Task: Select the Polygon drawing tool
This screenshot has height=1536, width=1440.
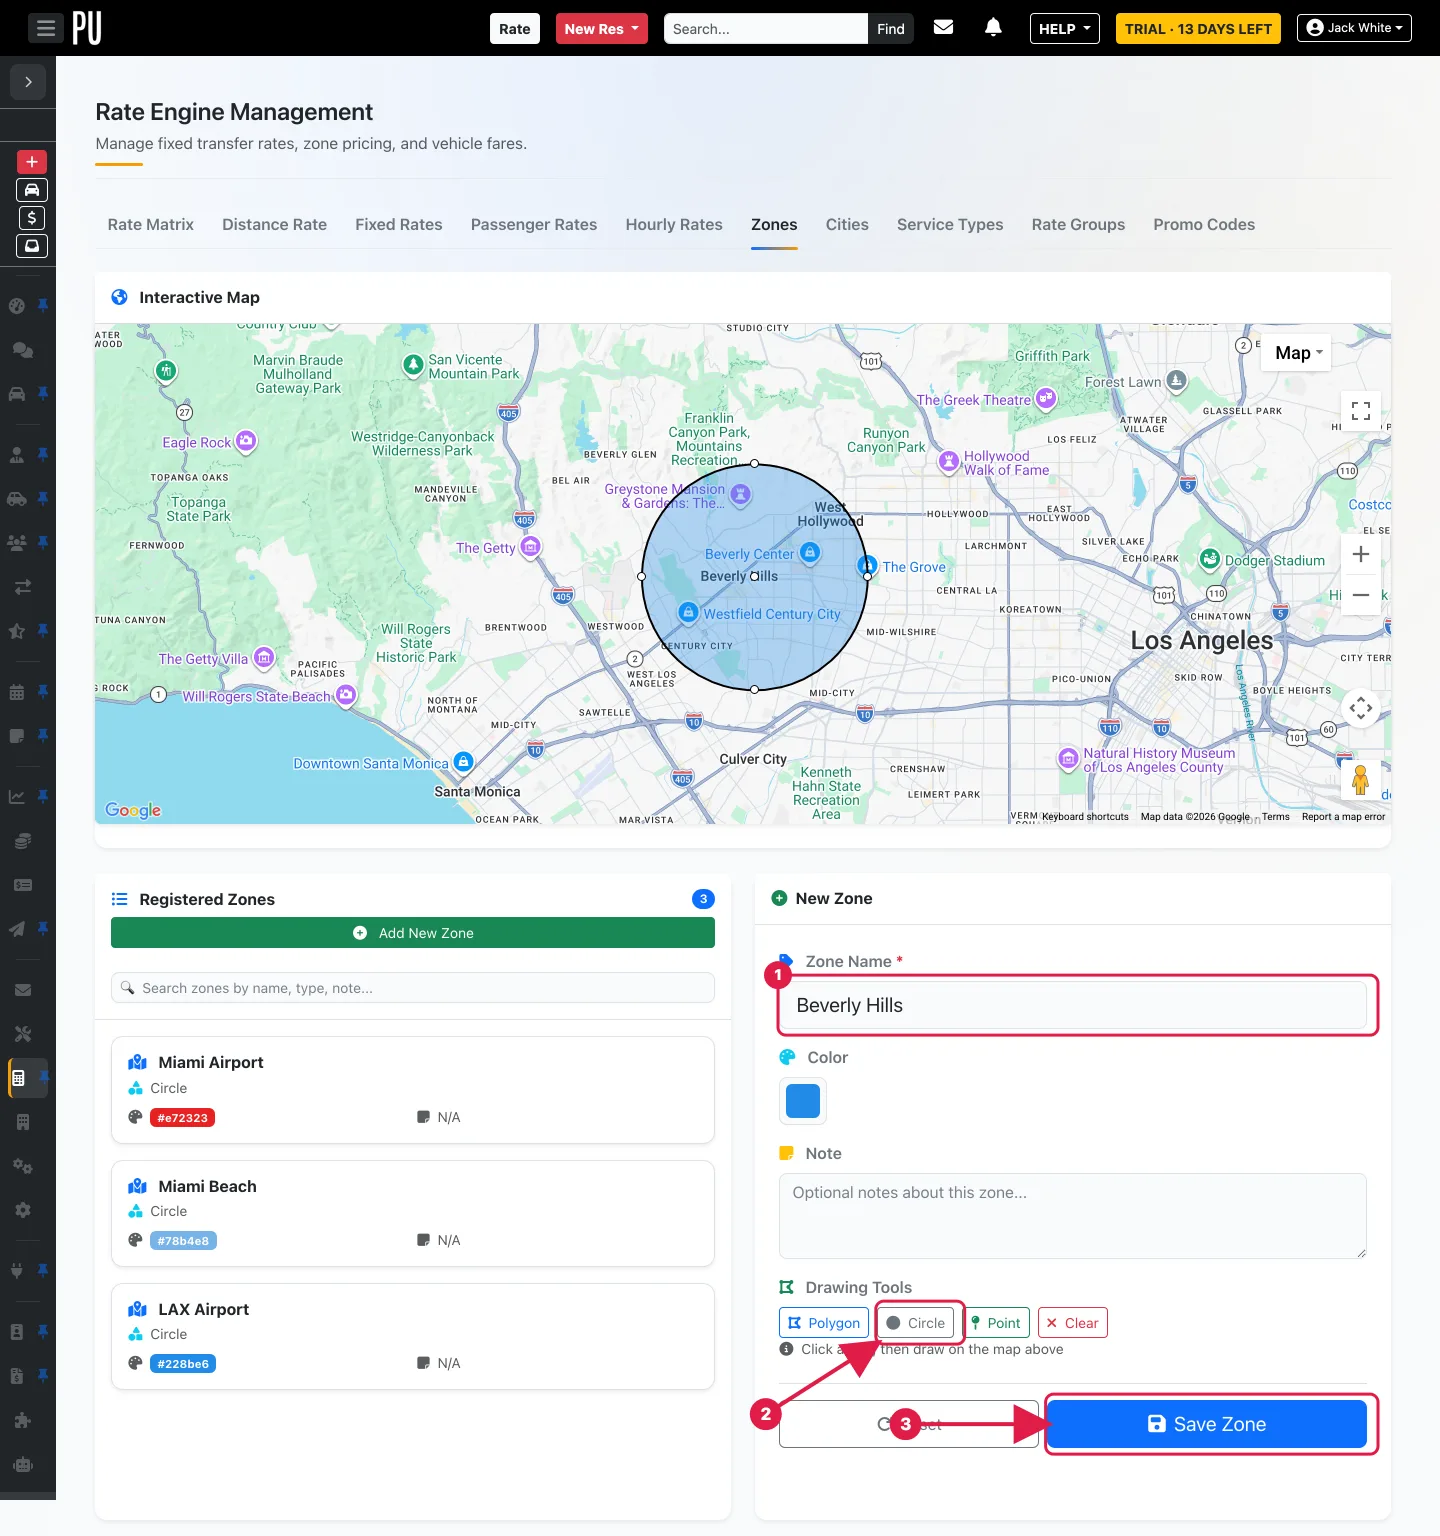Action: [824, 1323]
